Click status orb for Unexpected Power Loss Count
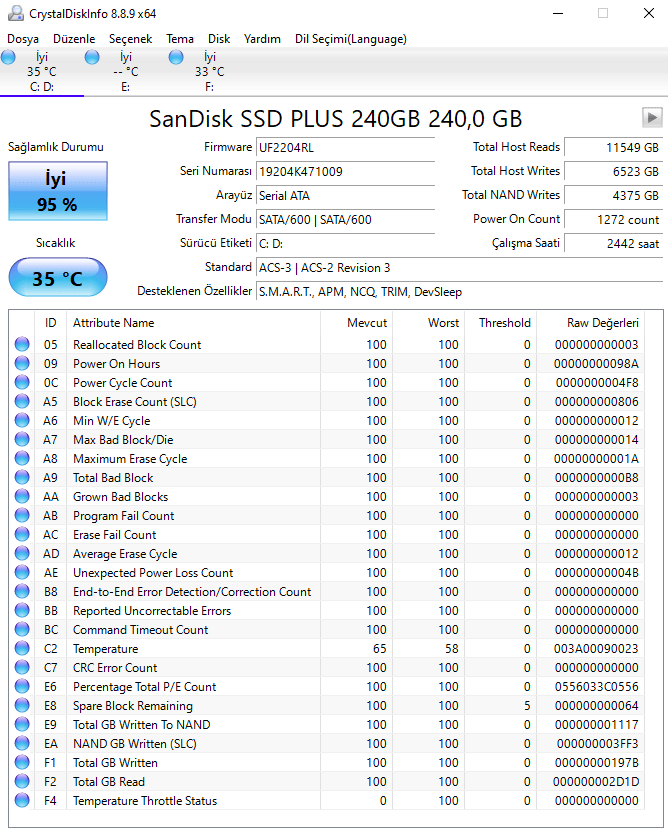 coord(22,572)
